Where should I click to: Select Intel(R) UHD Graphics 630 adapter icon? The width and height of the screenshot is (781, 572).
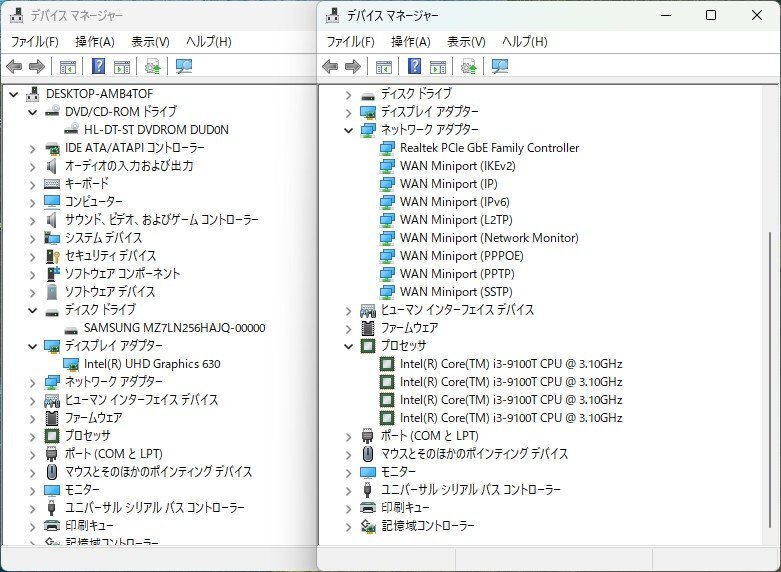71,364
